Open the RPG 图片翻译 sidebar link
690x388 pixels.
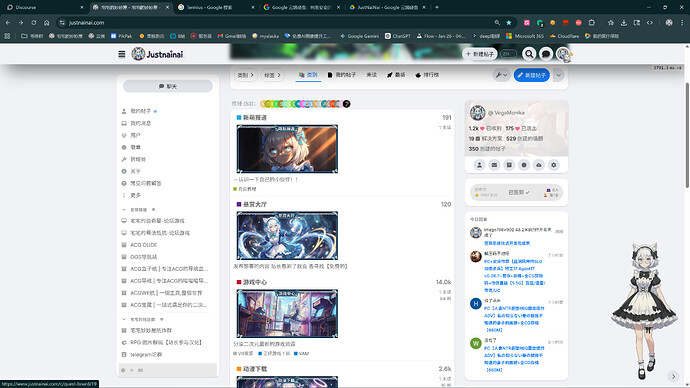pos(165,342)
